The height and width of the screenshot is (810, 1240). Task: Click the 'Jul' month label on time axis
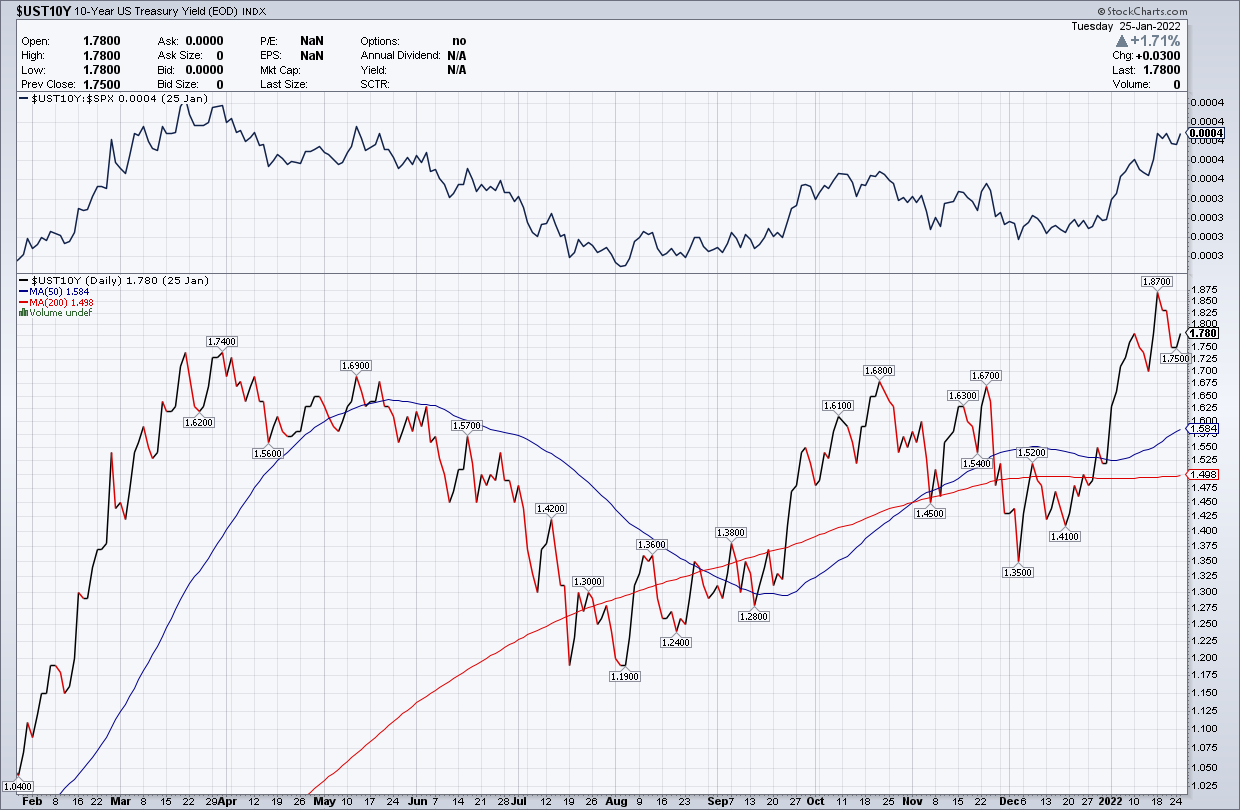point(521,802)
